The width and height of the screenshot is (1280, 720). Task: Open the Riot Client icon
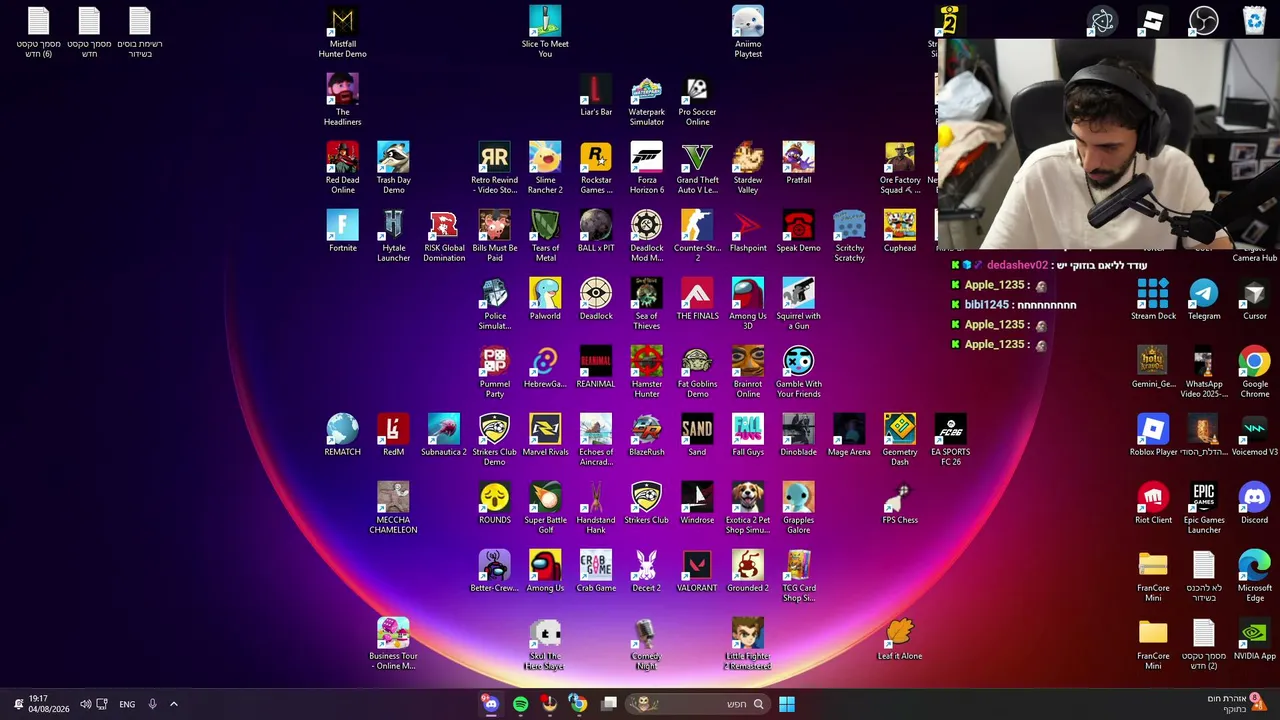[1153, 503]
